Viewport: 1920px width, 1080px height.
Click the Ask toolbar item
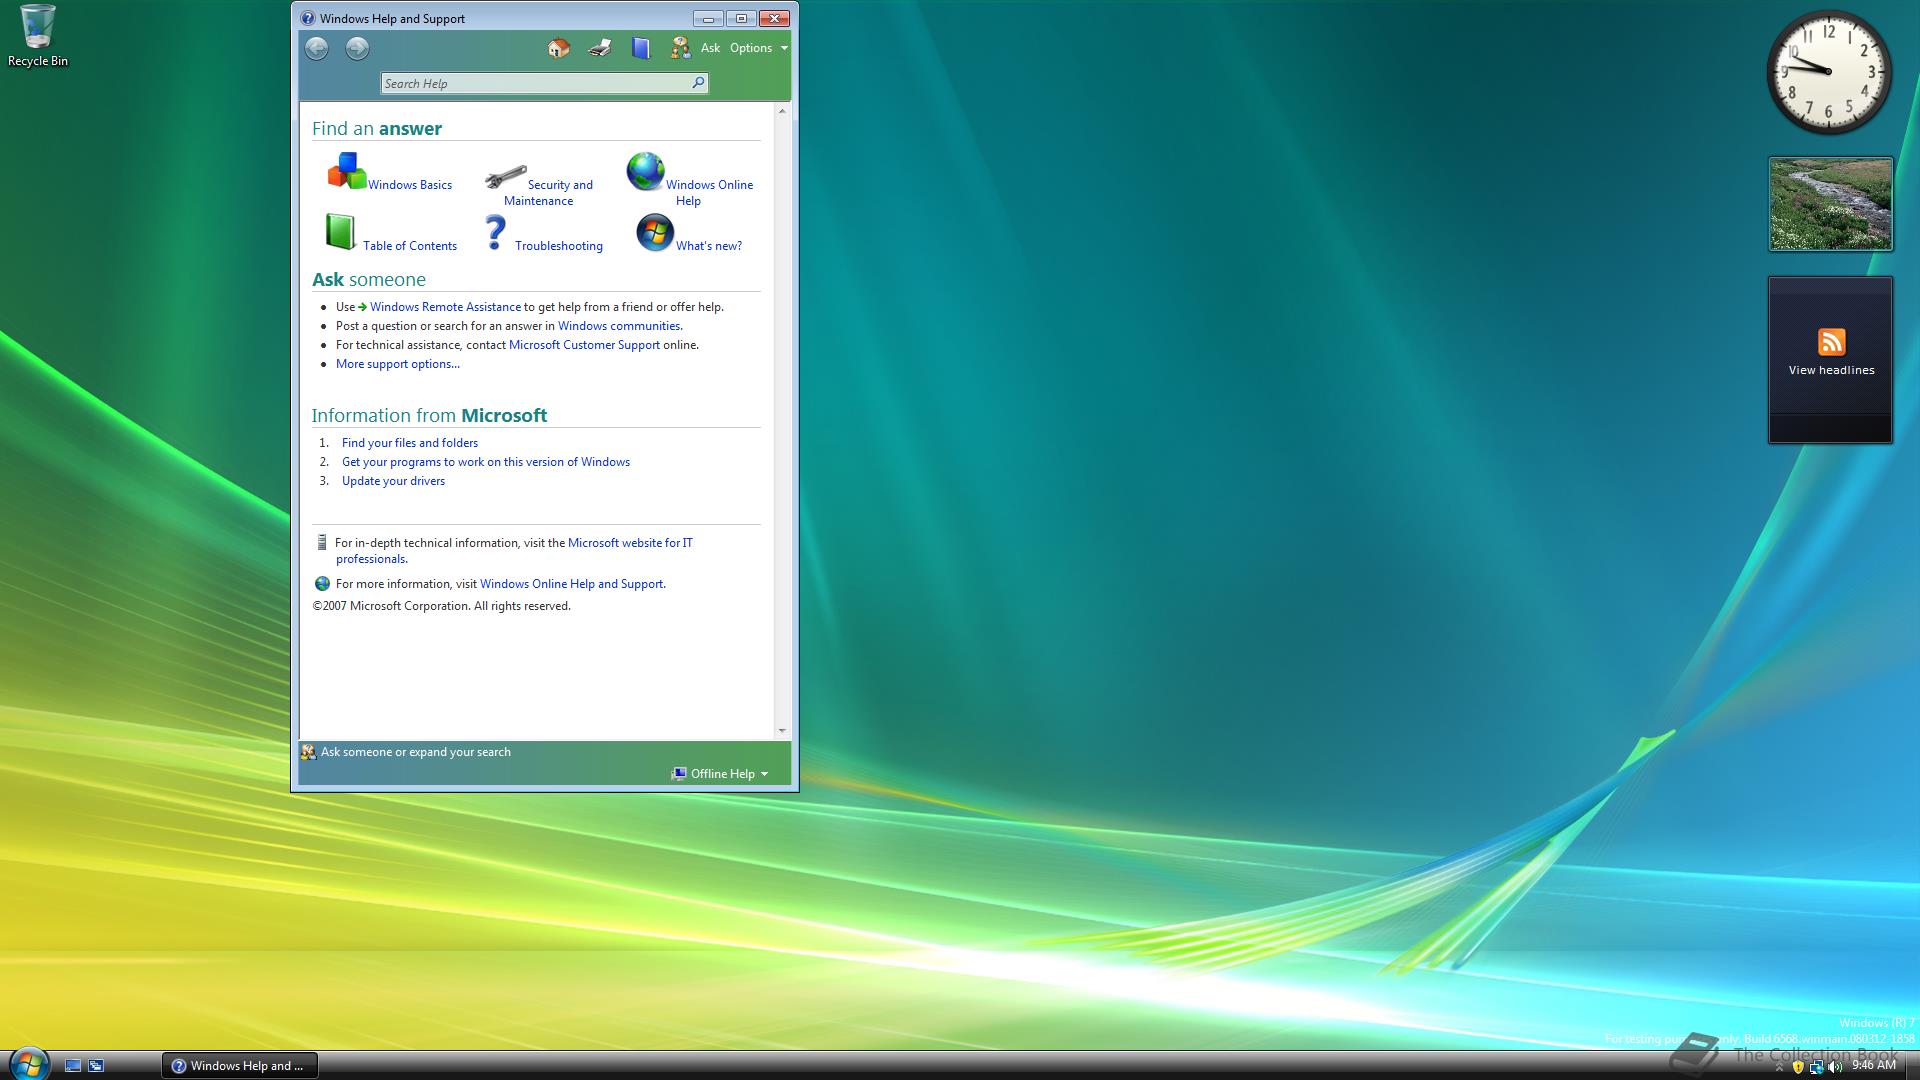point(710,48)
